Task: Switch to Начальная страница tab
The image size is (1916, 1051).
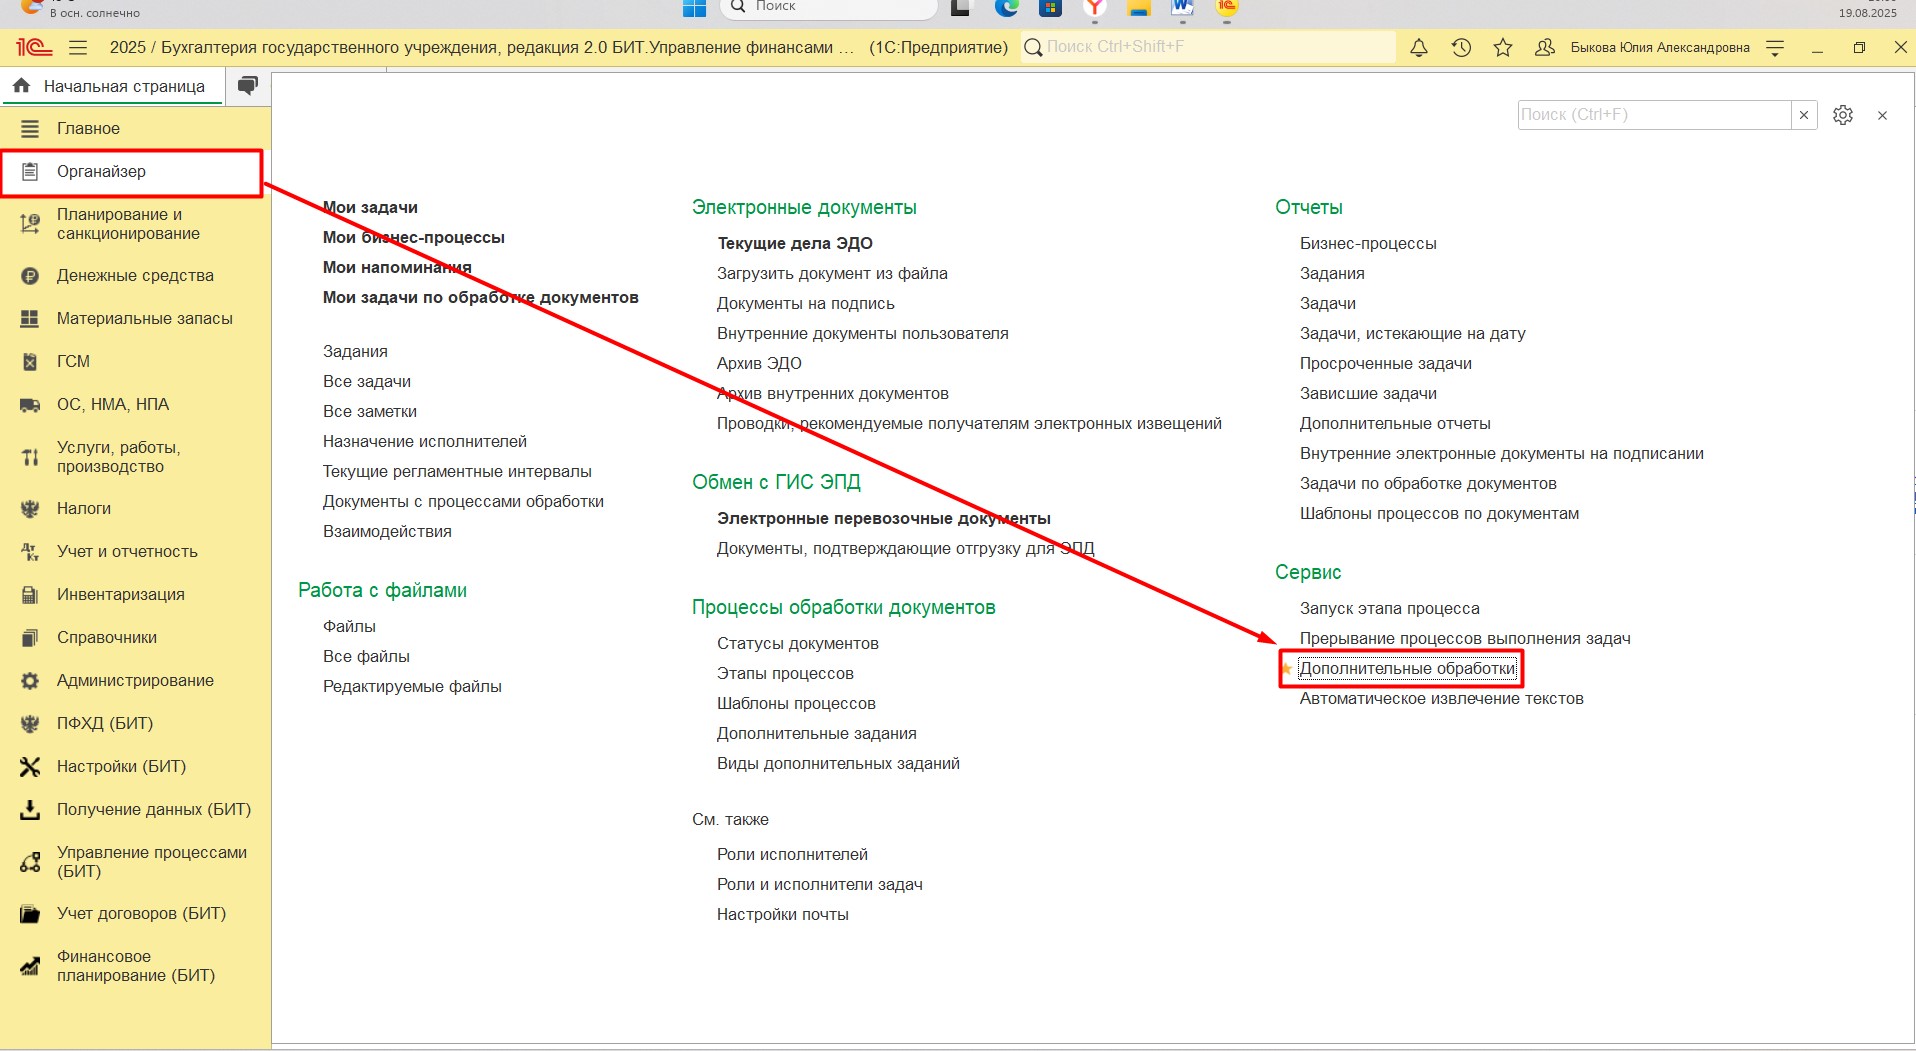Action: [x=112, y=86]
